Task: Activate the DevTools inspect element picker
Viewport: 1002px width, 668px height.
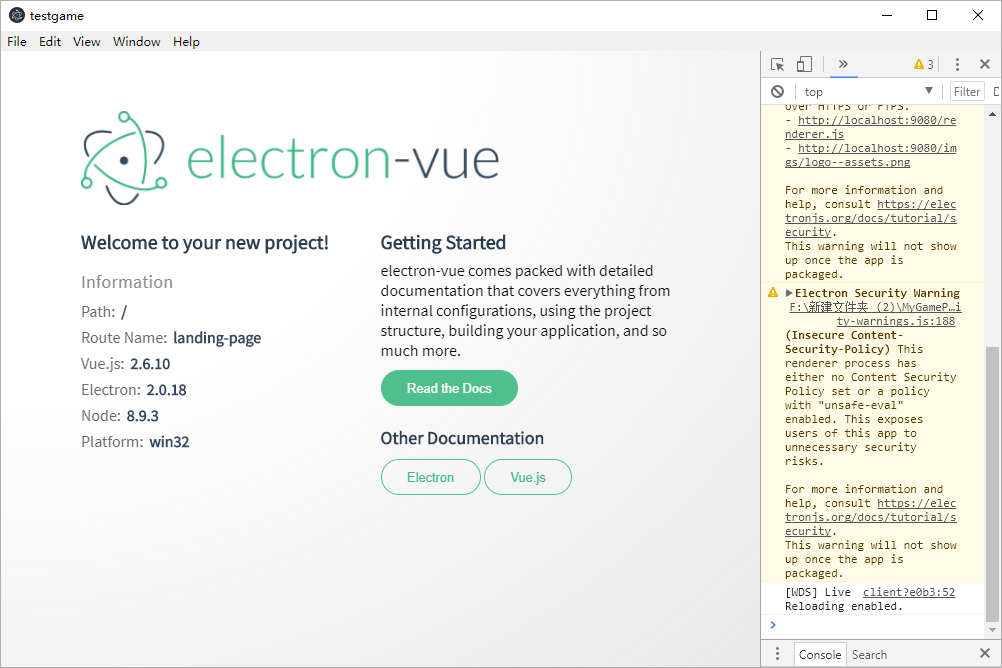Action: coord(777,65)
